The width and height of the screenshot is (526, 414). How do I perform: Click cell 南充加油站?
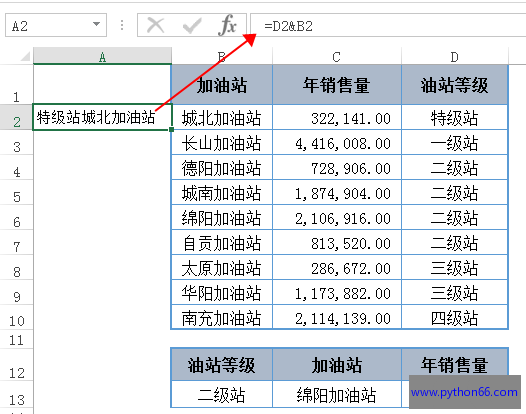[x=222, y=317]
